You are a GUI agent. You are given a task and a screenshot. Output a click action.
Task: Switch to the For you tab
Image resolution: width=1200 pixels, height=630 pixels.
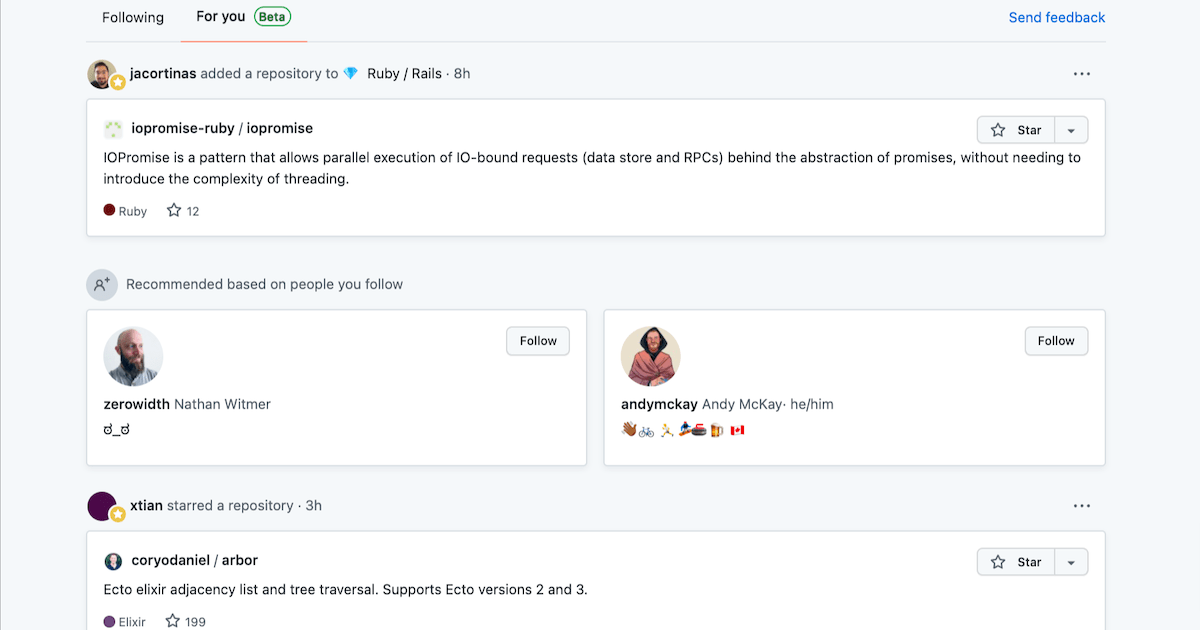coord(220,17)
